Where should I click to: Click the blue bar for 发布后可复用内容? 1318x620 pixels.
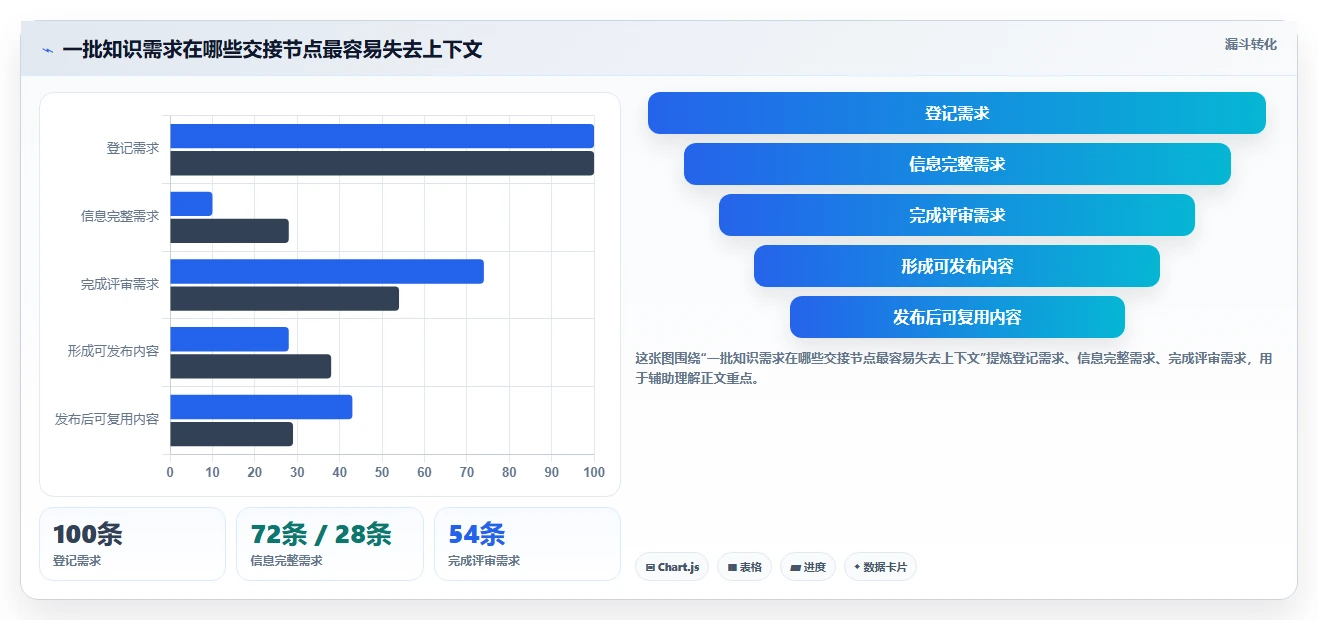pos(261,407)
